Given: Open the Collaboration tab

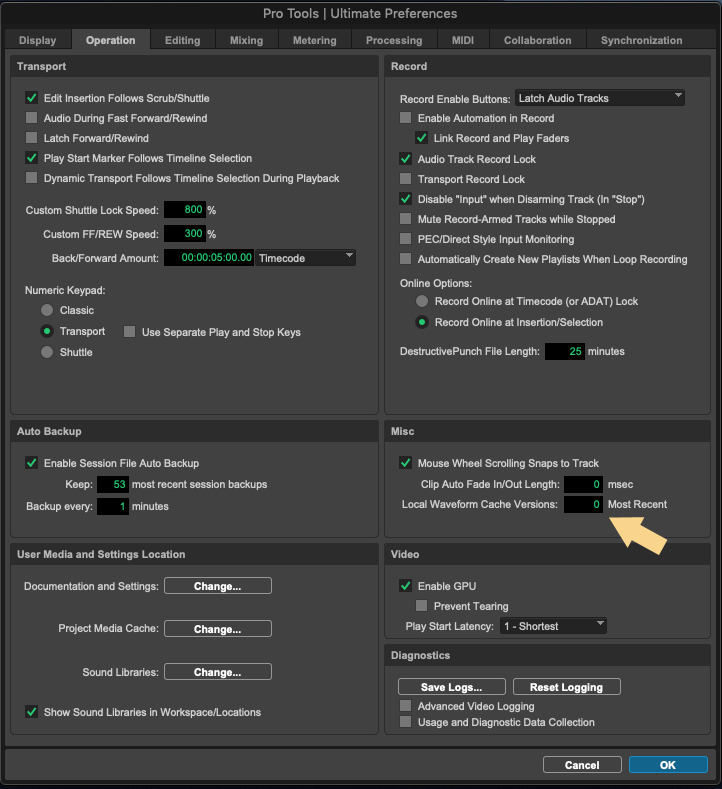Looking at the screenshot, I should point(537,40).
